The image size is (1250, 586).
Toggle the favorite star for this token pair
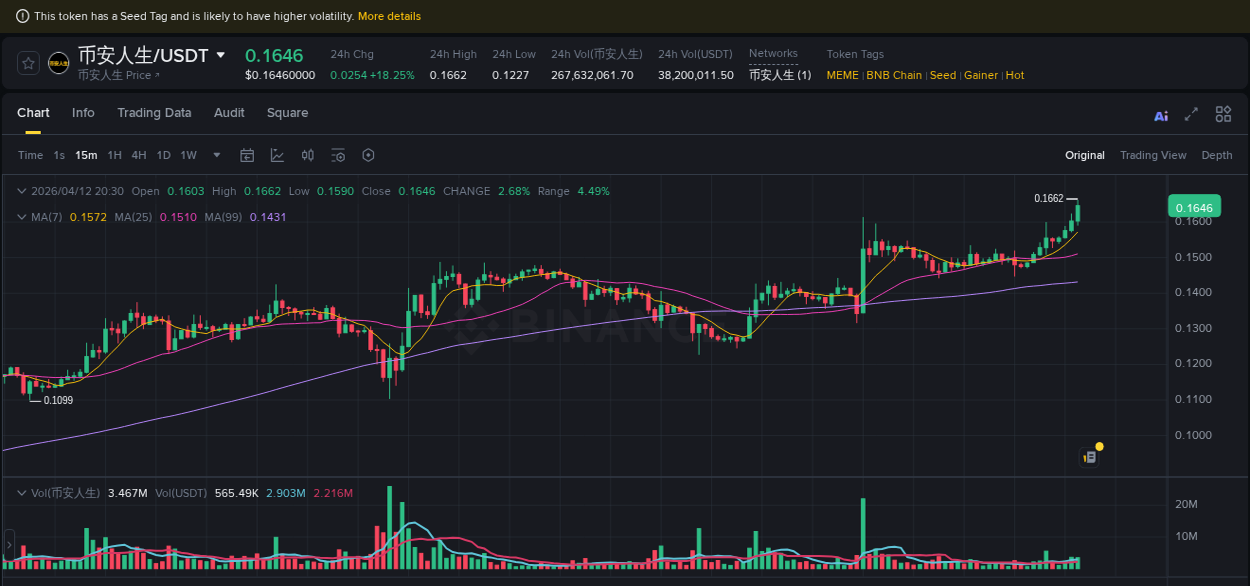[27, 62]
